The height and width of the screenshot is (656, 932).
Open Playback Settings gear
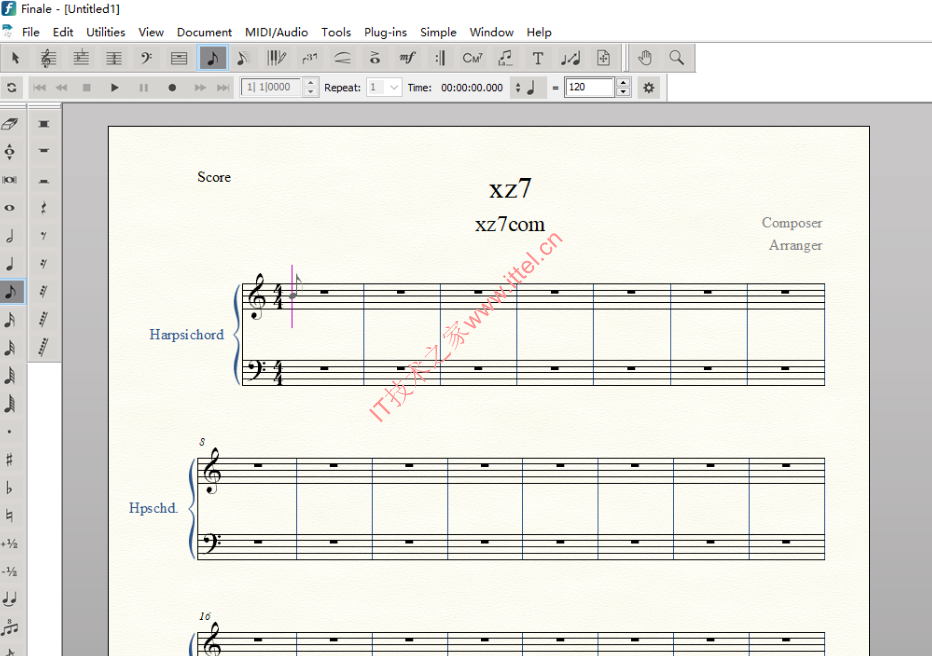[648, 88]
